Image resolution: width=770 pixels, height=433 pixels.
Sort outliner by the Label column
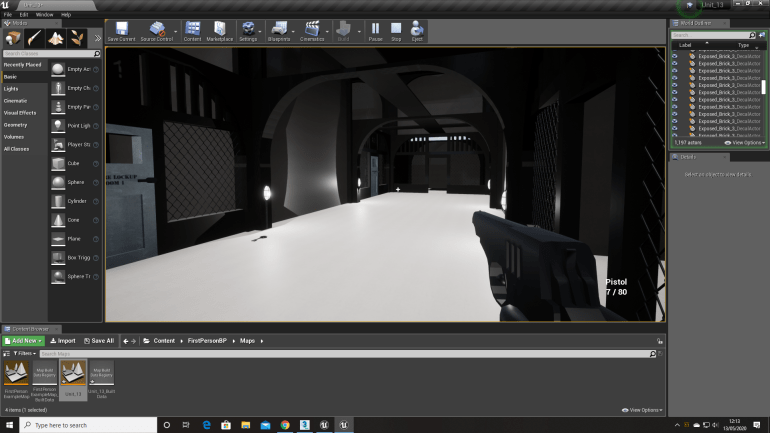coord(685,45)
